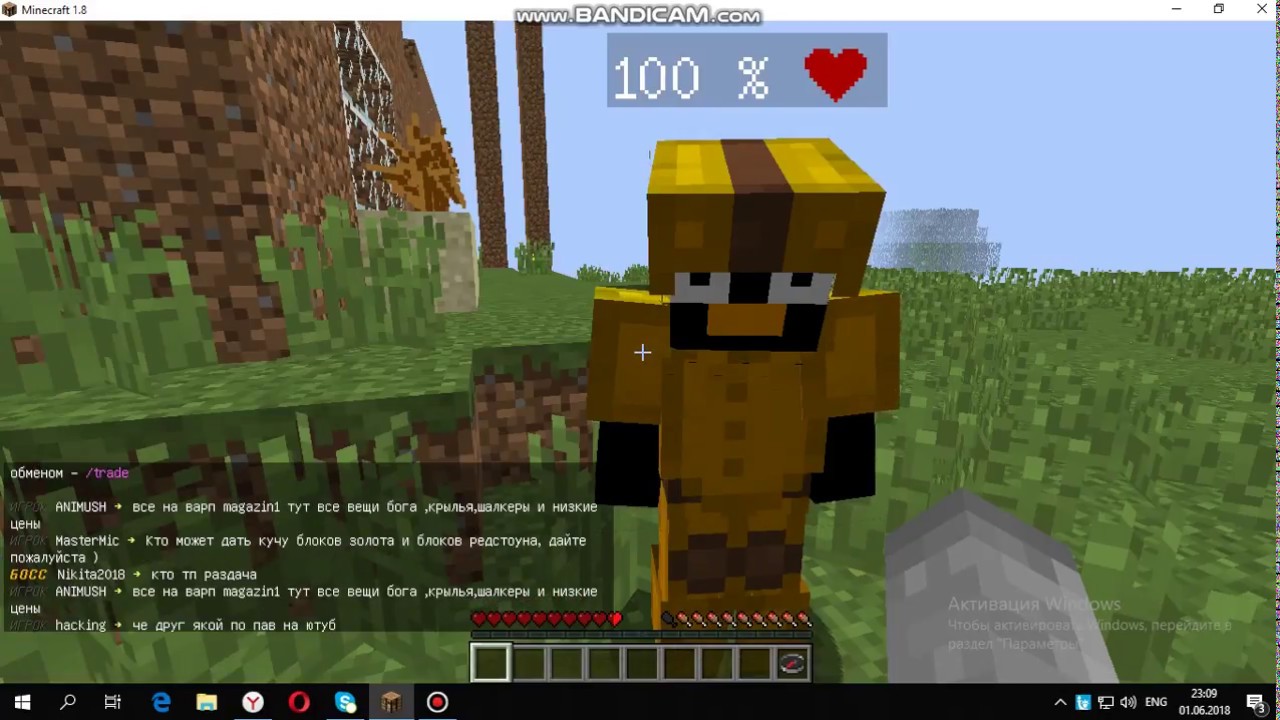Select the compass in the last hotbar slot
The image size is (1280, 720).
click(x=792, y=663)
